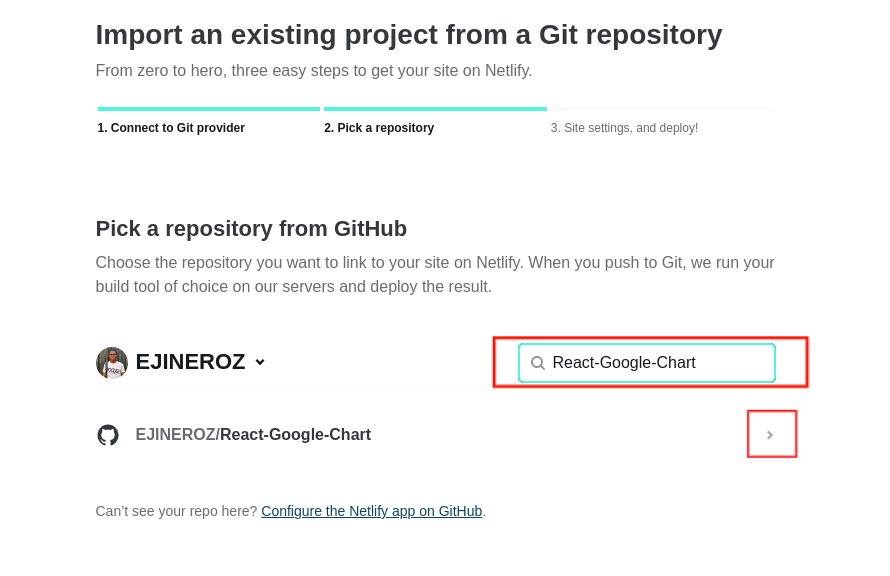
Task: Select the 2. Pick a repository step
Action: pyautogui.click(x=379, y=128)
